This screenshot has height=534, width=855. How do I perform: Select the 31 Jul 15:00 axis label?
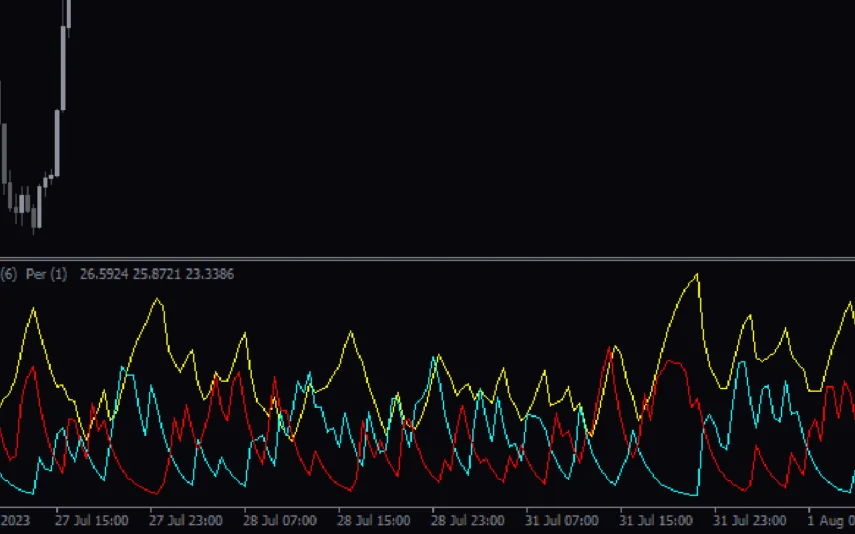655,521
